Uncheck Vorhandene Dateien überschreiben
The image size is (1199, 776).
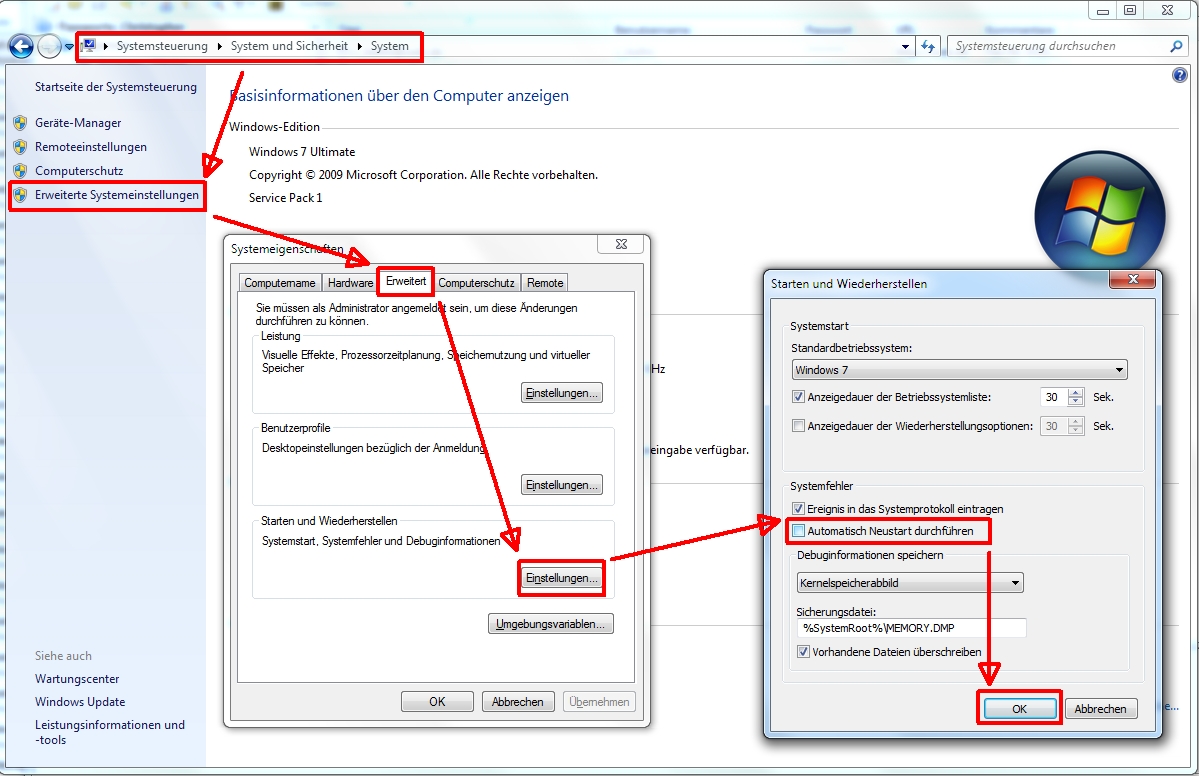(803, 652)
